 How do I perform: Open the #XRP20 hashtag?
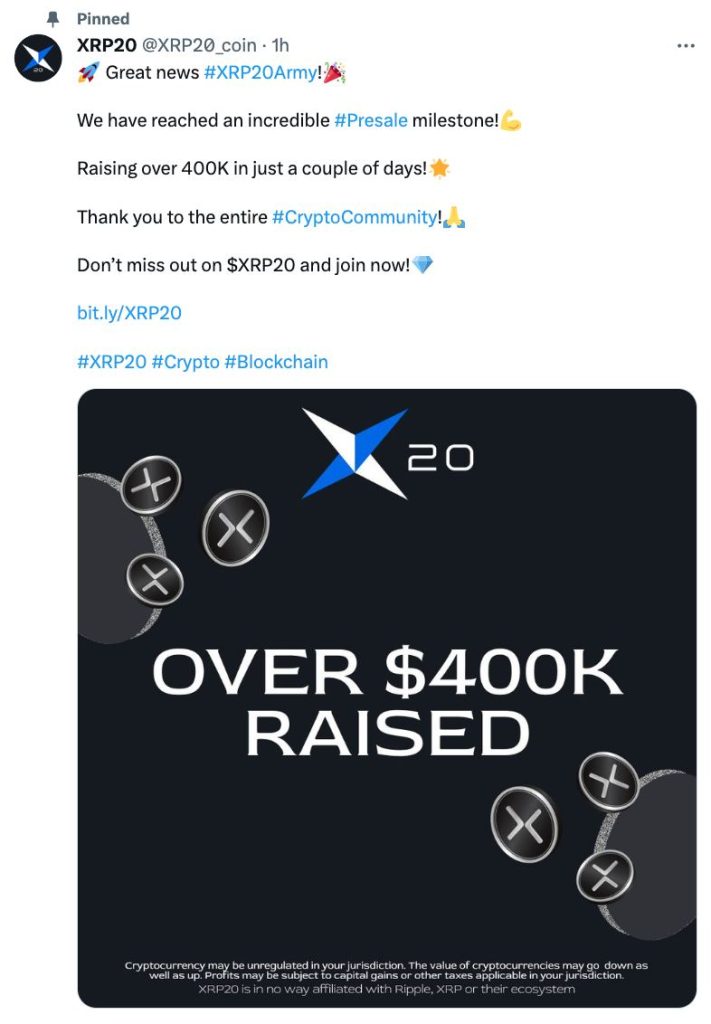coord(111,361)
